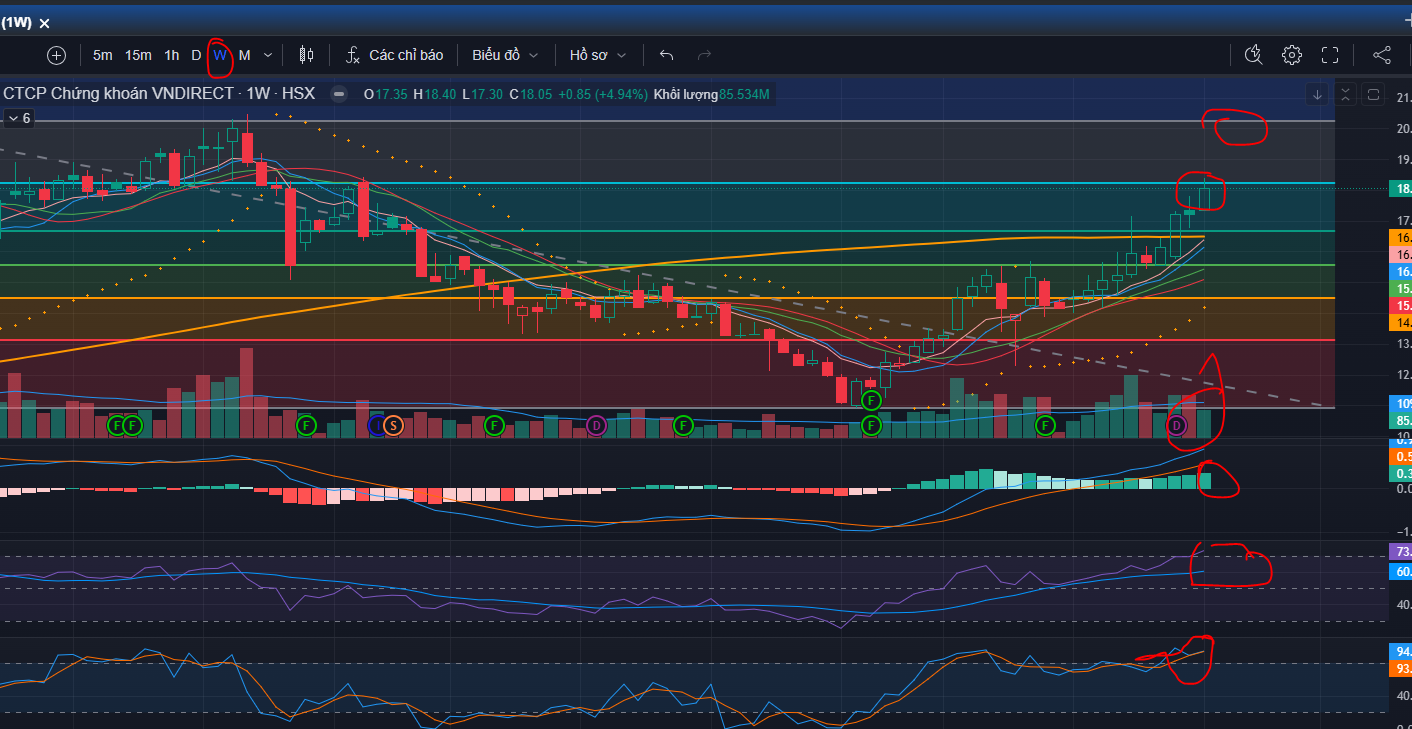This screenshot has height=729, width=1412.
Task: Click the close value C18.05
Action: coord(531,94)
